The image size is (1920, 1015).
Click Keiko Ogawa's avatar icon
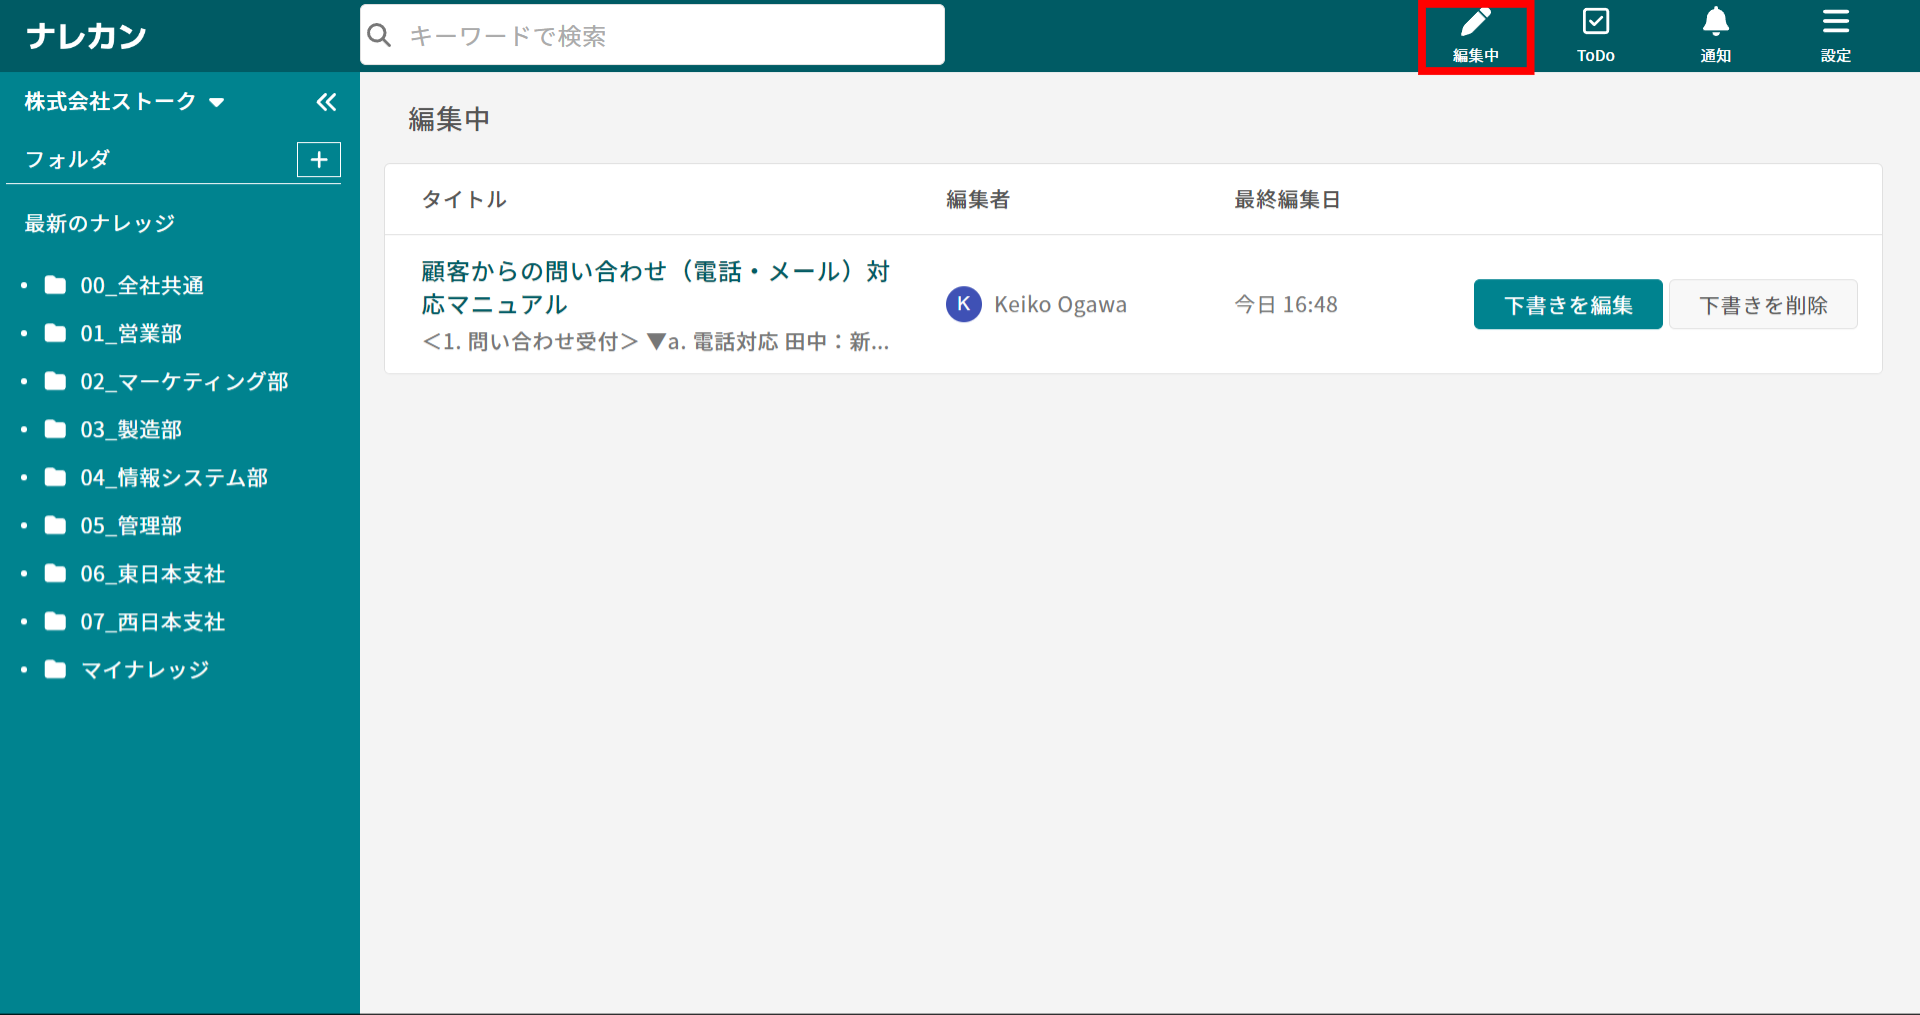tap(963, 304)
